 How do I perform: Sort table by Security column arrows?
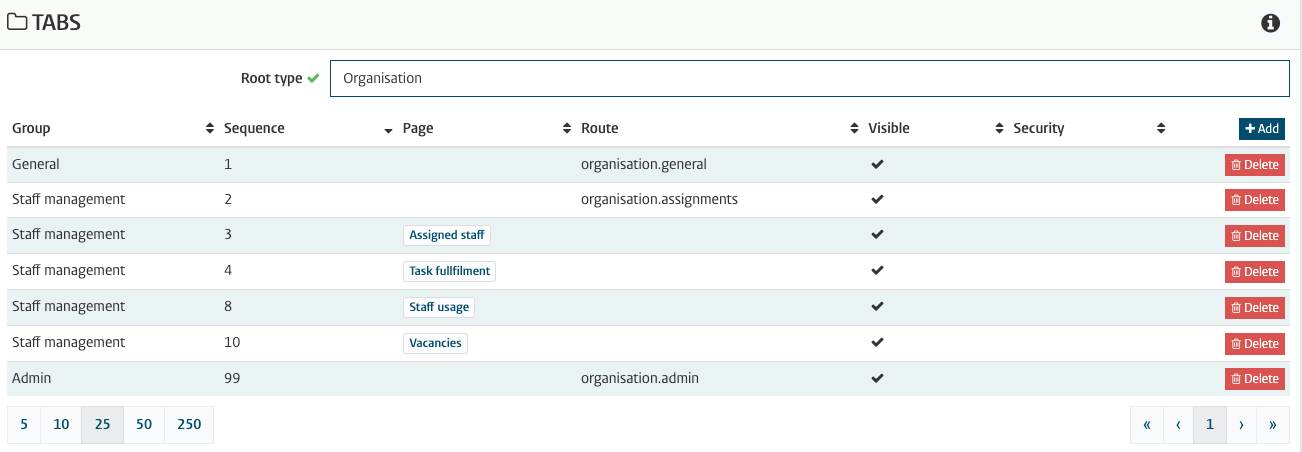tap(1161, 128)
